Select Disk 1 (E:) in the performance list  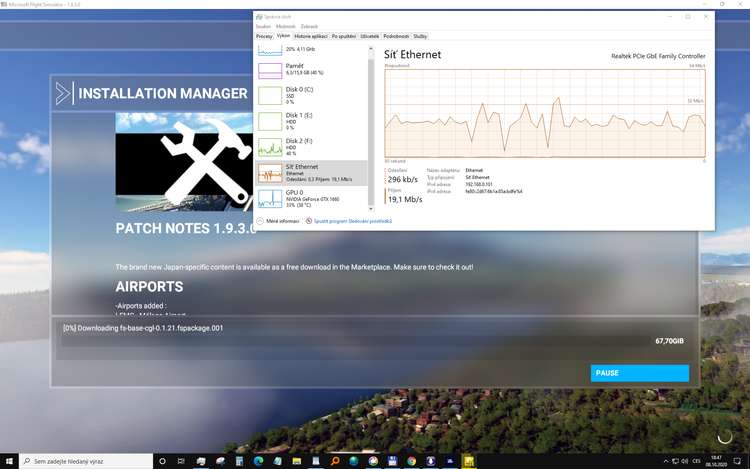pyautogui.click(x=311, y=121)
